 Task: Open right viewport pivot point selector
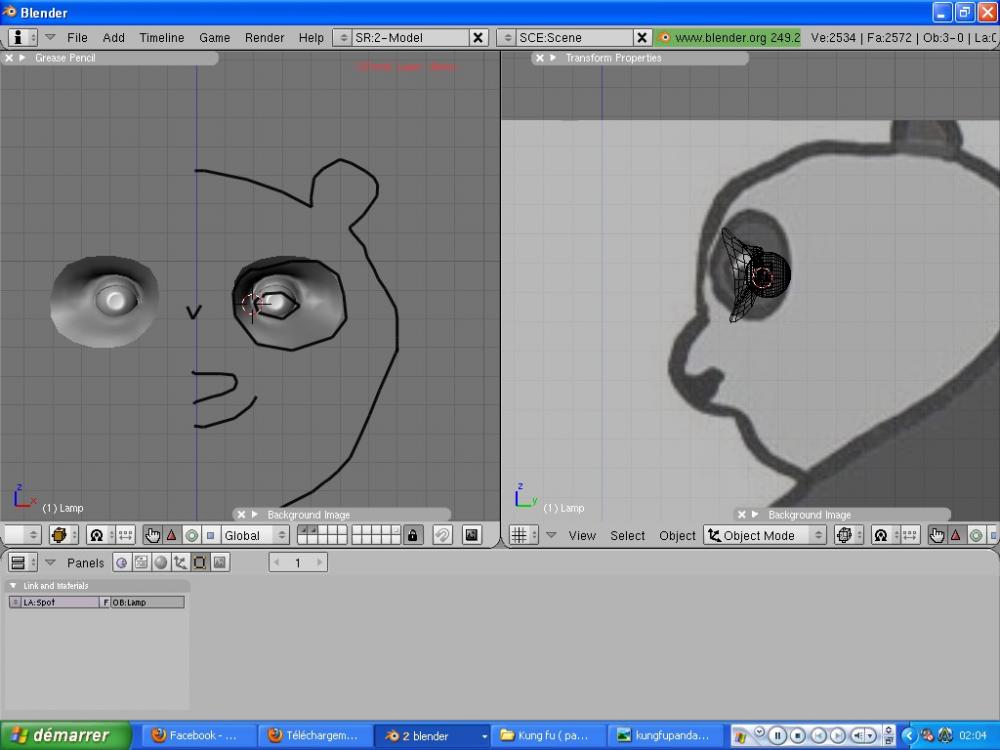click(885, 535)
